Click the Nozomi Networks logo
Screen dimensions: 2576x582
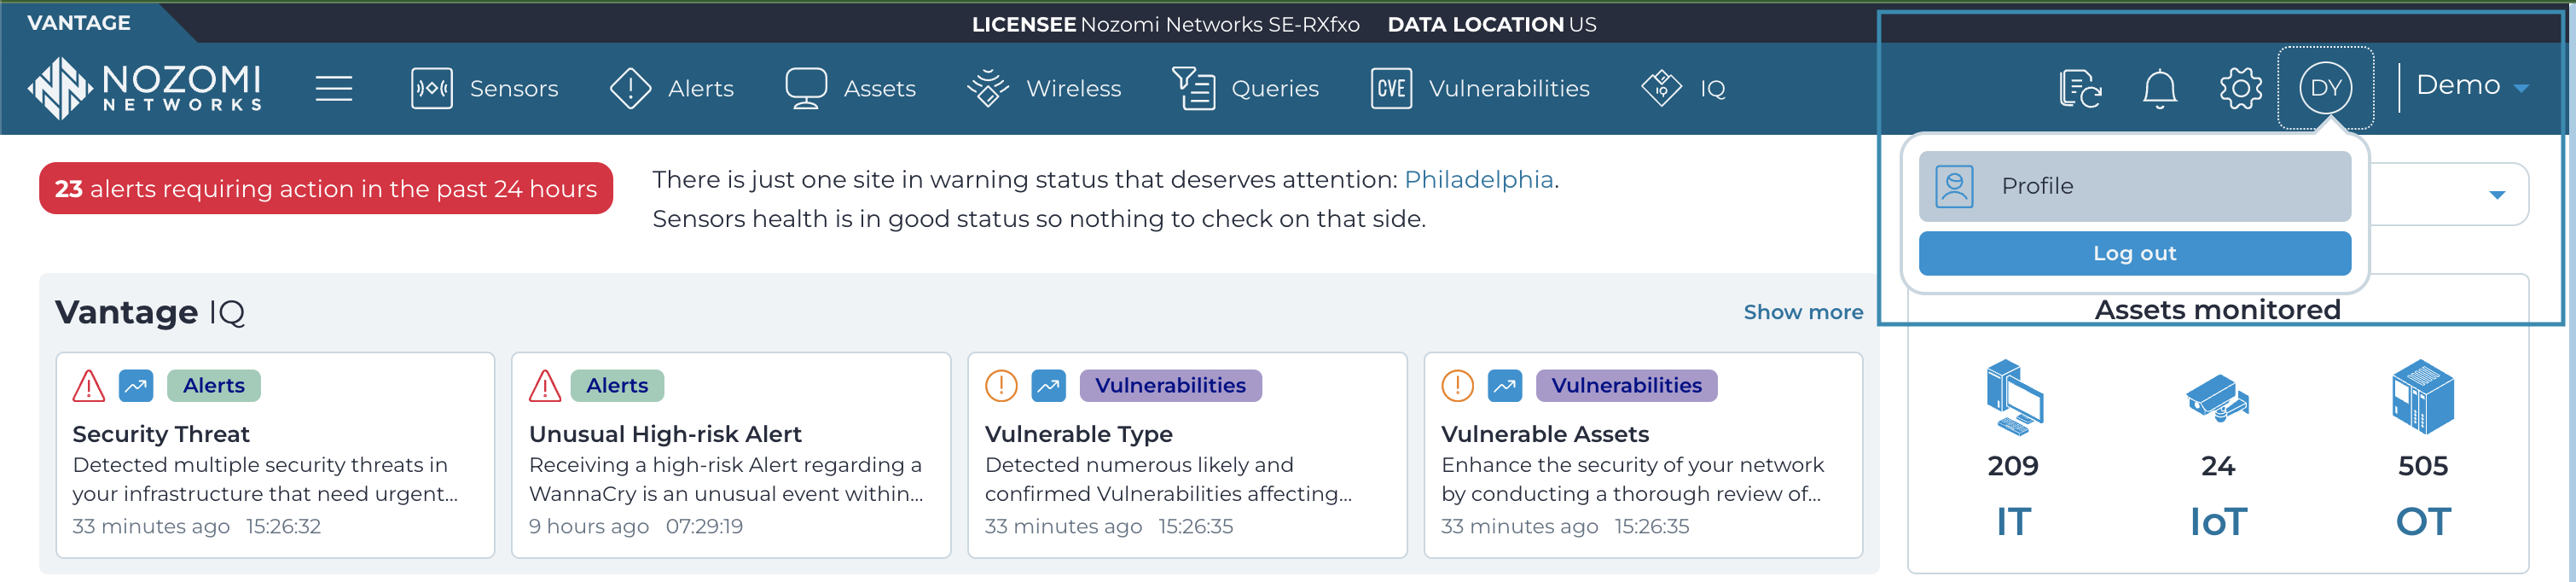tap(145, 88)
